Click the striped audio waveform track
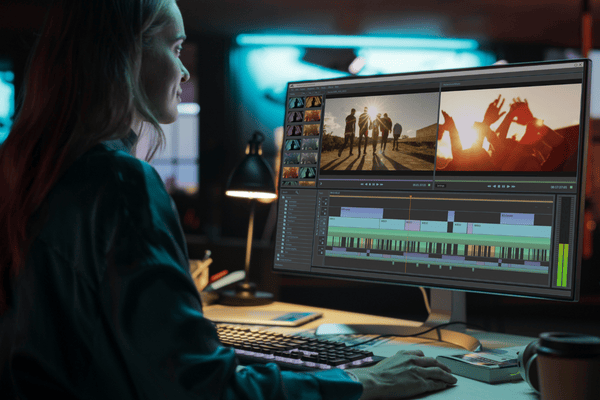This screenshot has width=600, height=400. click(x=438, y=247)
